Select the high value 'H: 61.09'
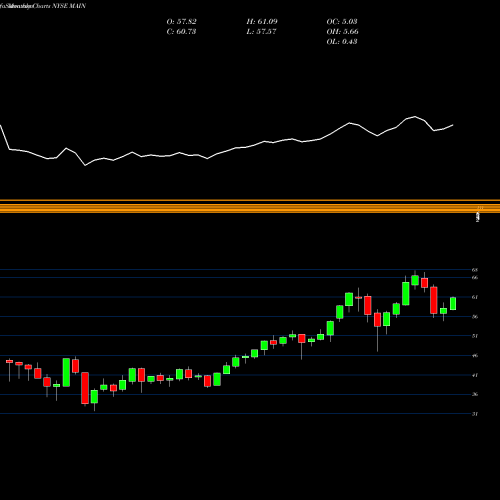The width and height of the screenshot is (500, 500). (262, 22)
